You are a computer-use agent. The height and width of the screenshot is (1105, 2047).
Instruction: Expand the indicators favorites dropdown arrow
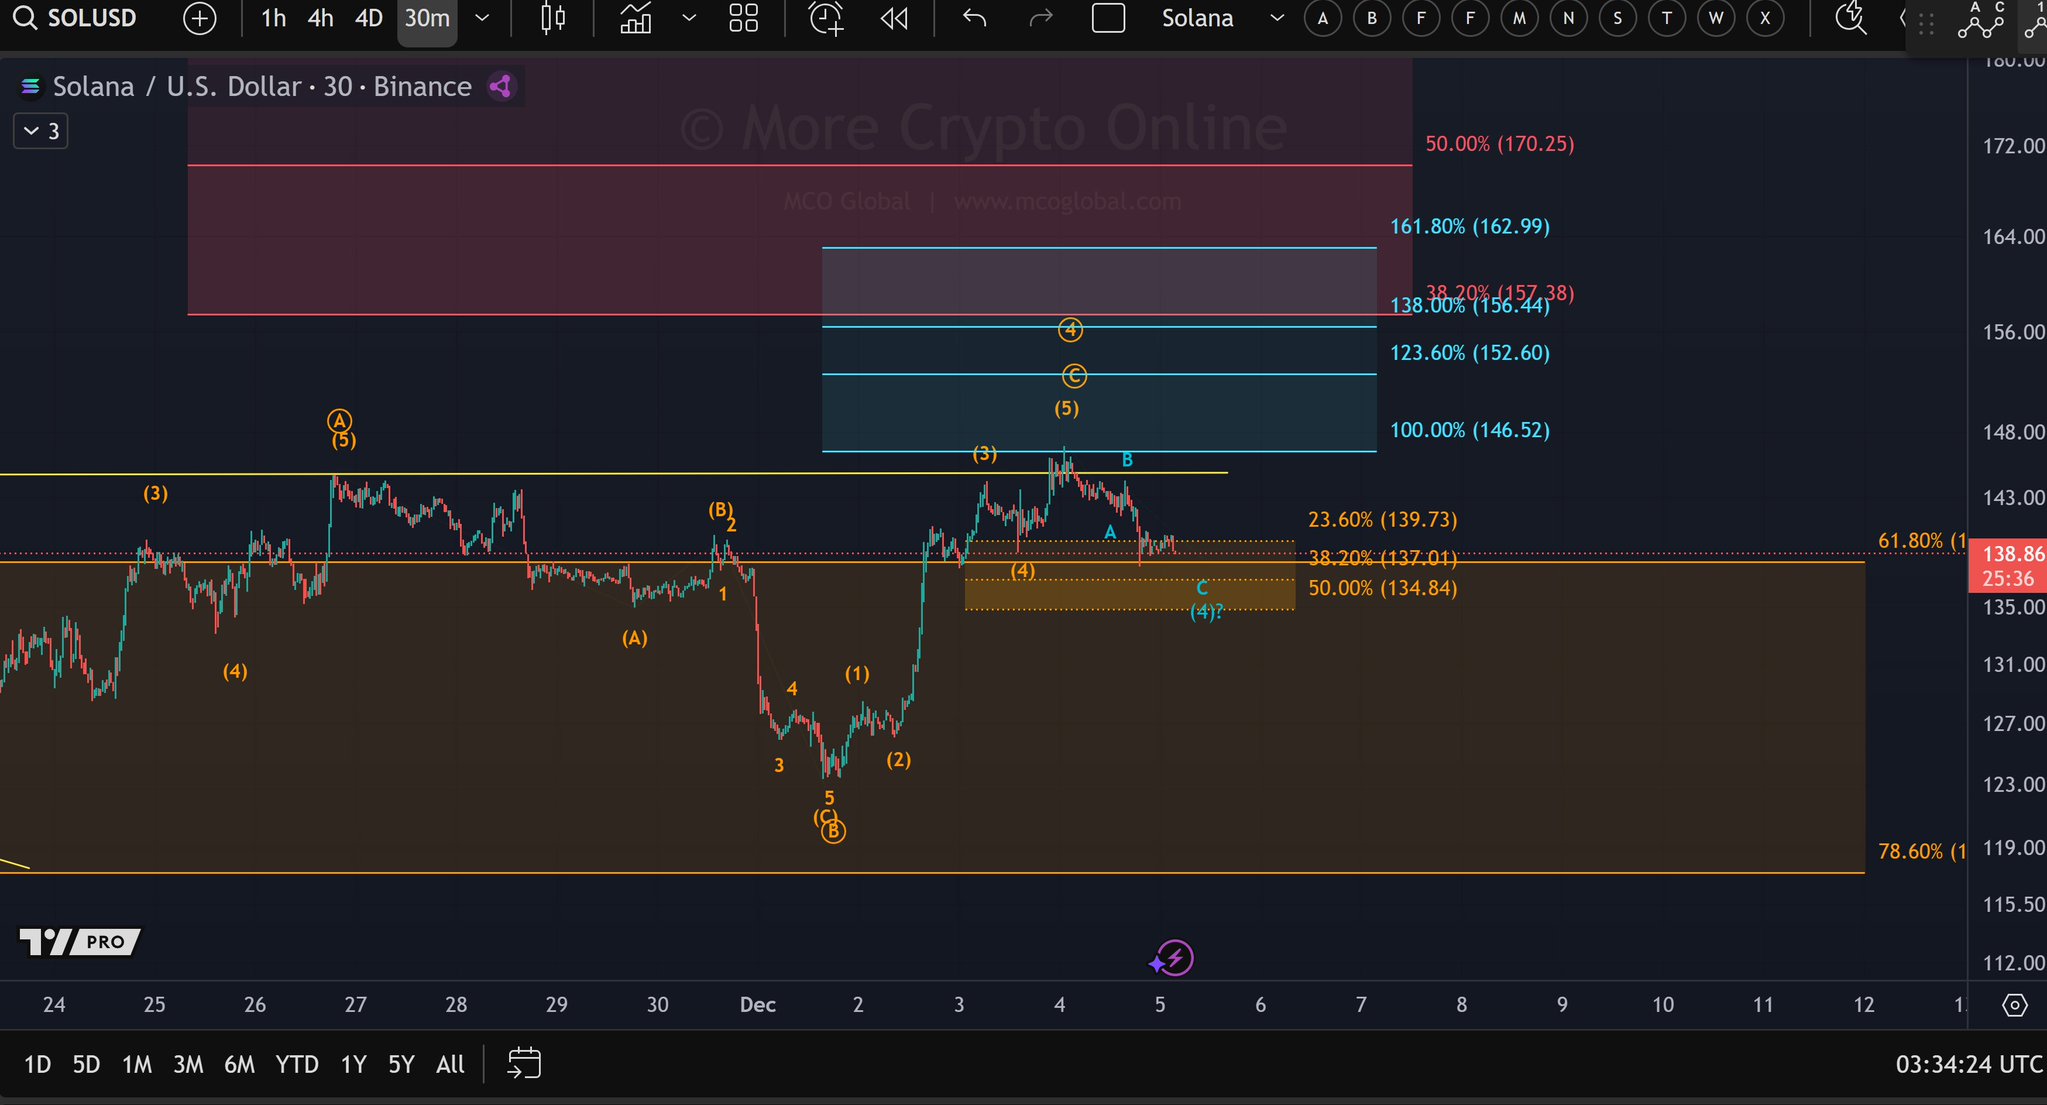[689, 18]
